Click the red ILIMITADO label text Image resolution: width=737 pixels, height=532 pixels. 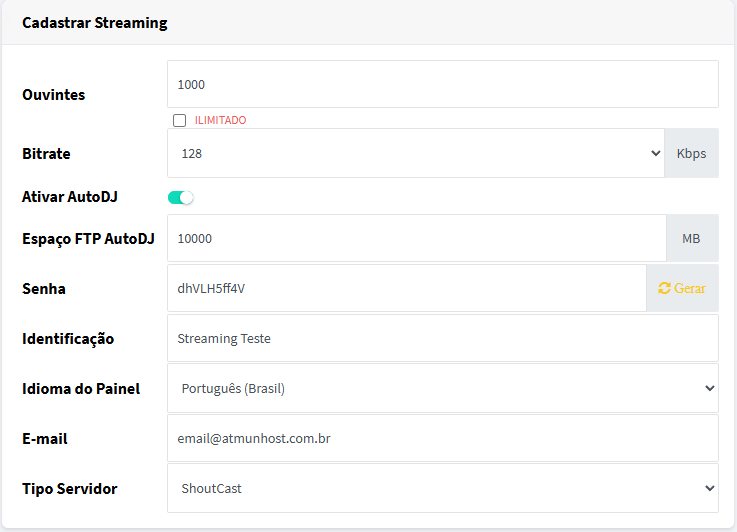point(220,120)
